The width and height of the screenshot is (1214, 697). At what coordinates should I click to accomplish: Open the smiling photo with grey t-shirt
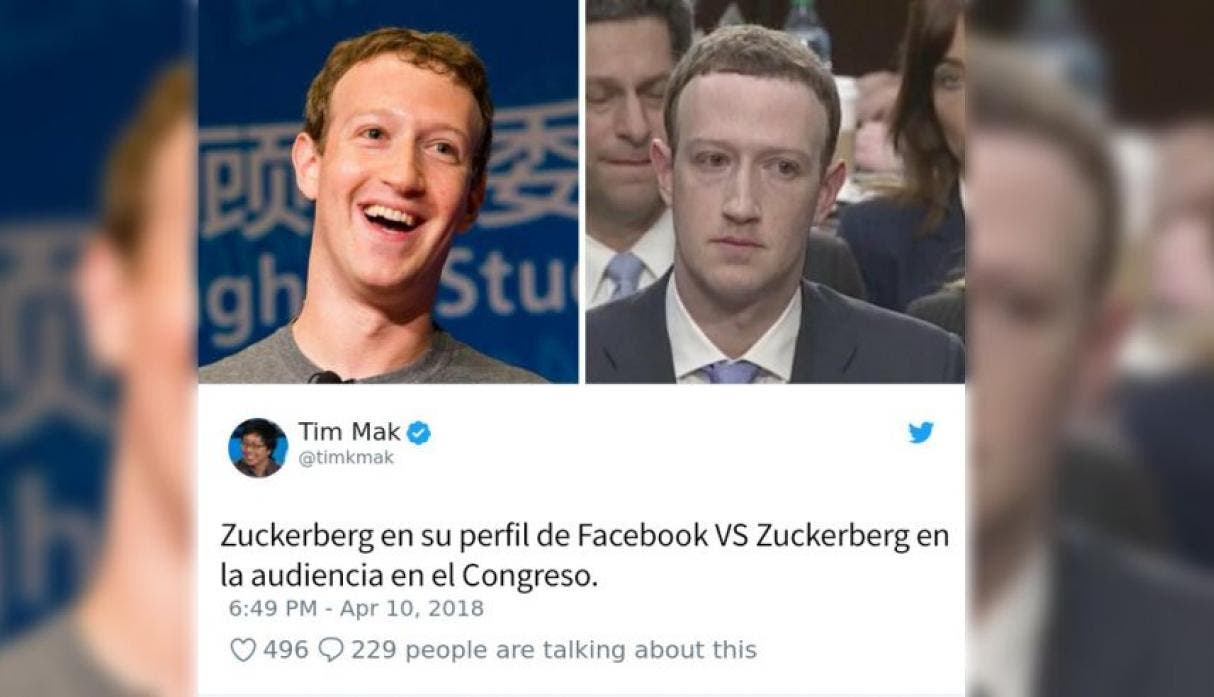click(x=388, y=191)
